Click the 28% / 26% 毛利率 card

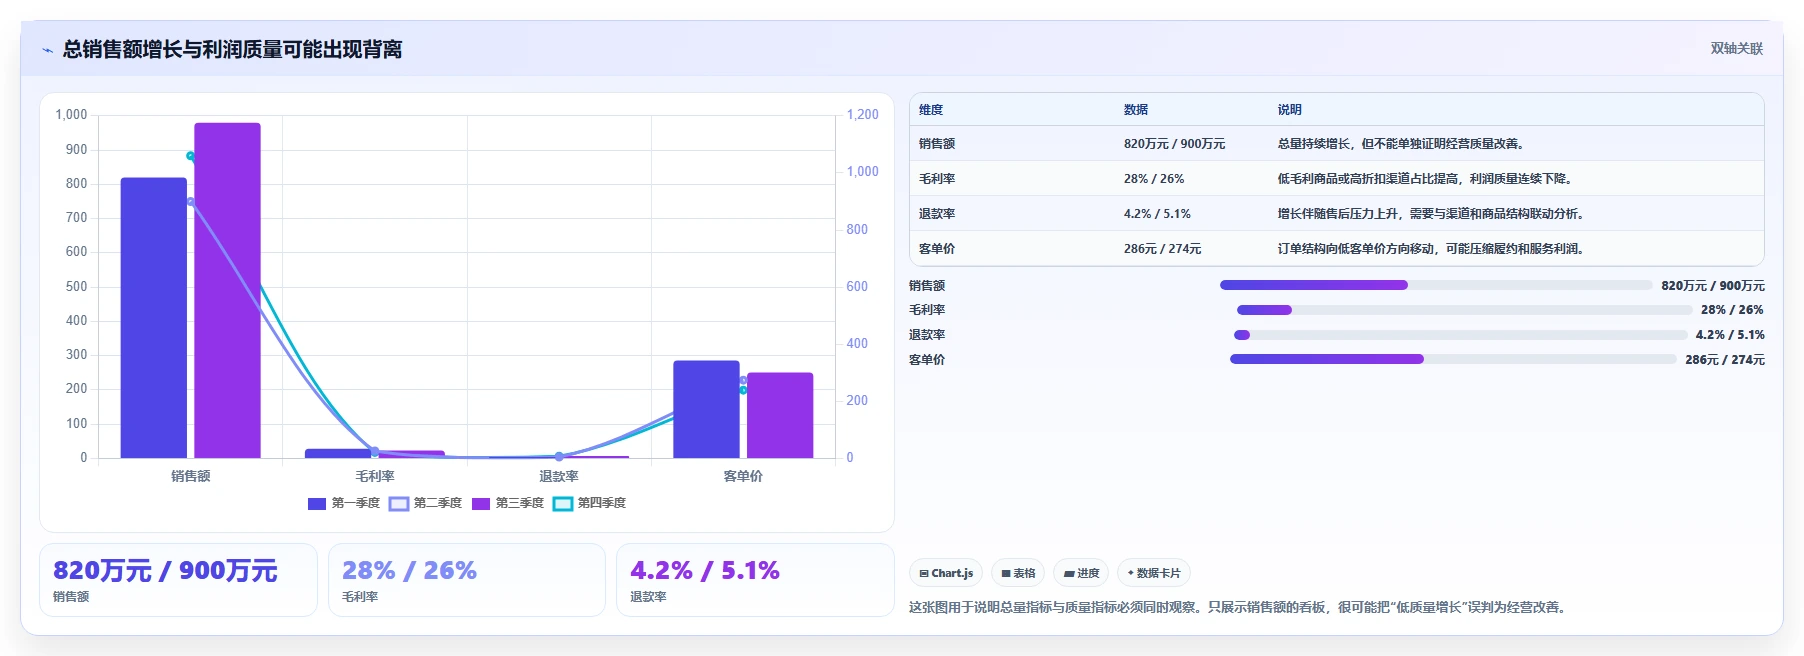[467, 580]
